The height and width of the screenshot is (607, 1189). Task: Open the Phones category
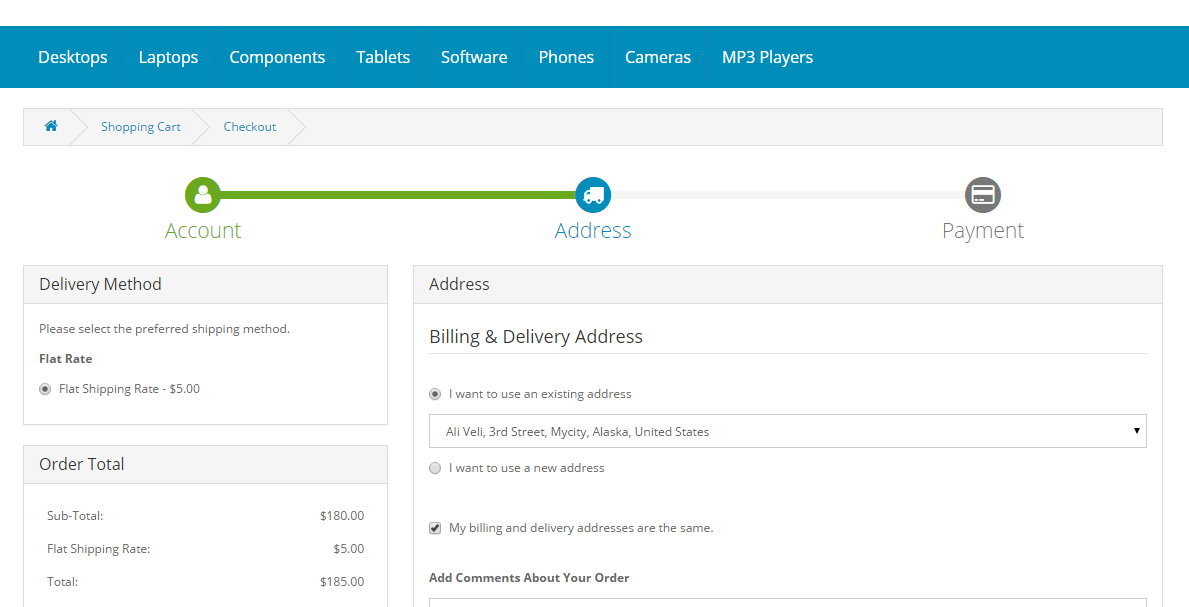point(566,57)
